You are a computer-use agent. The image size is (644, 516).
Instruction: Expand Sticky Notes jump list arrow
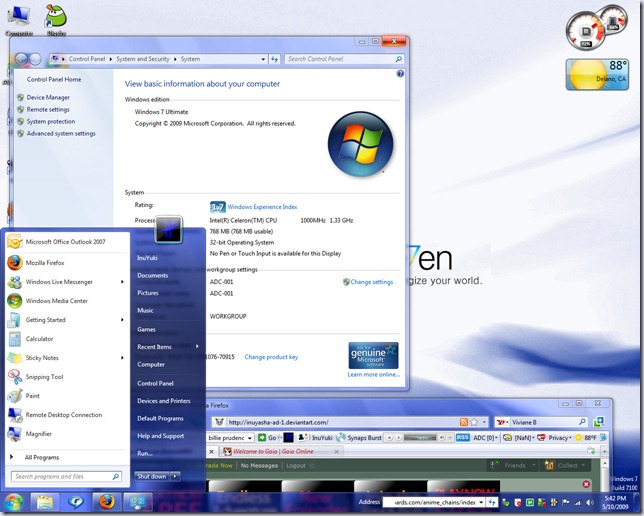pos(122,358)
